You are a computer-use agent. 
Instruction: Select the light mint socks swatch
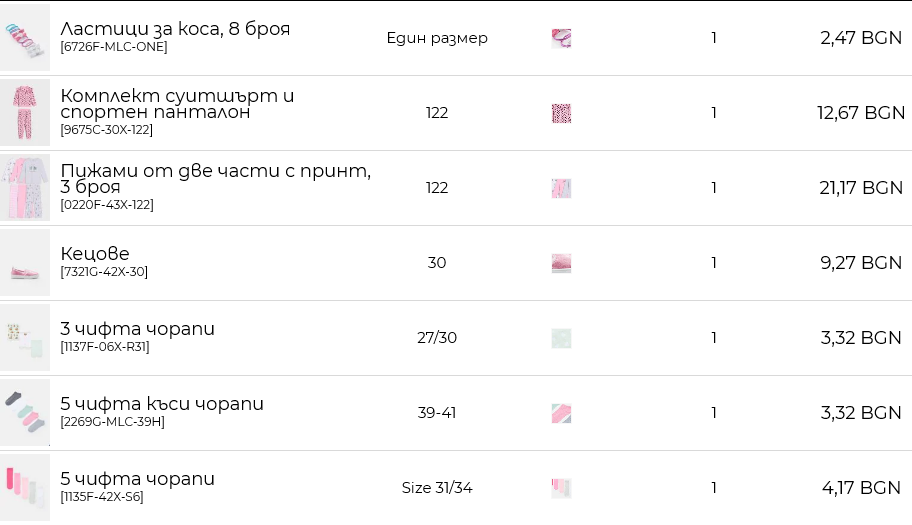point(561,339)
